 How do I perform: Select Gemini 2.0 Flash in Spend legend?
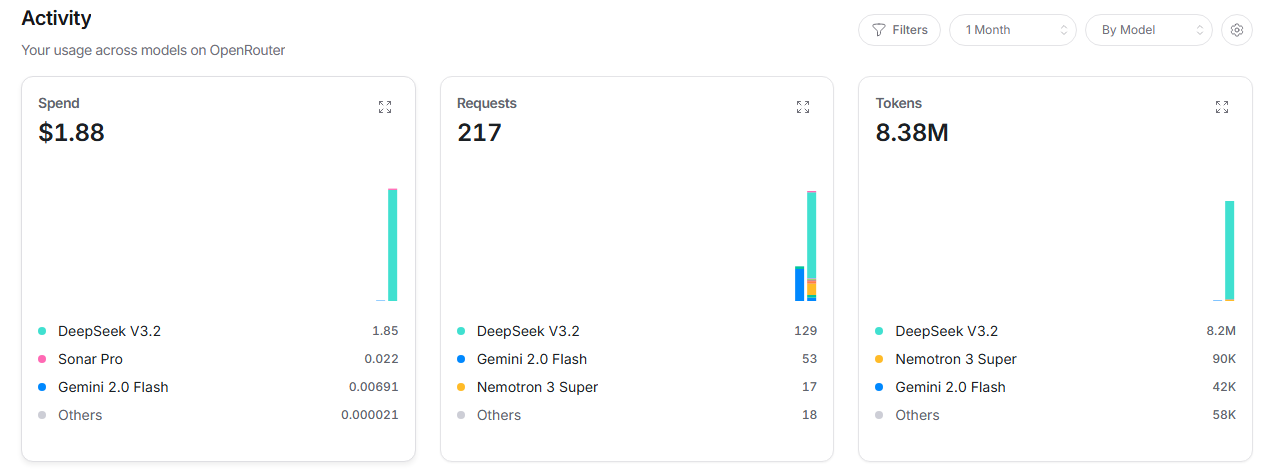tap(112, 387)
